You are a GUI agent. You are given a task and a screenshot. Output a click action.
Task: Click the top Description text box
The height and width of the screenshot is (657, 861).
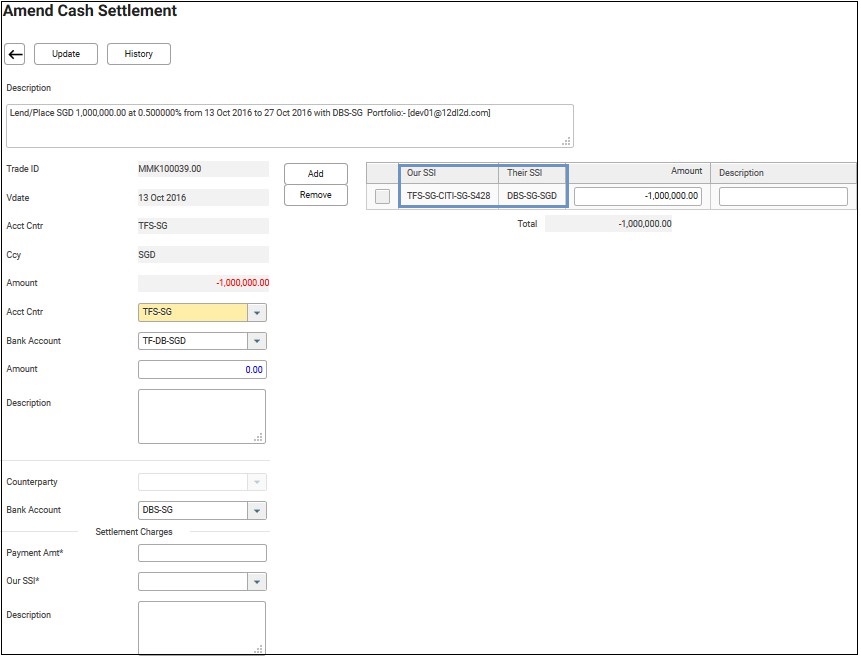coord(289,125)
